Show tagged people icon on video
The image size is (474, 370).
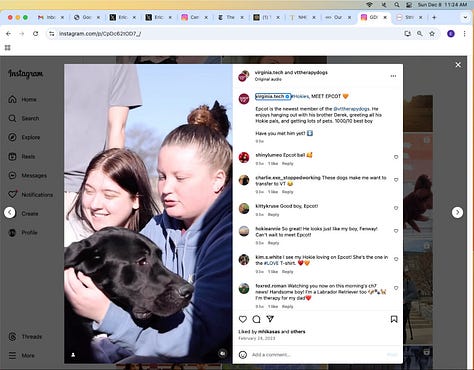tap(73, 355)
